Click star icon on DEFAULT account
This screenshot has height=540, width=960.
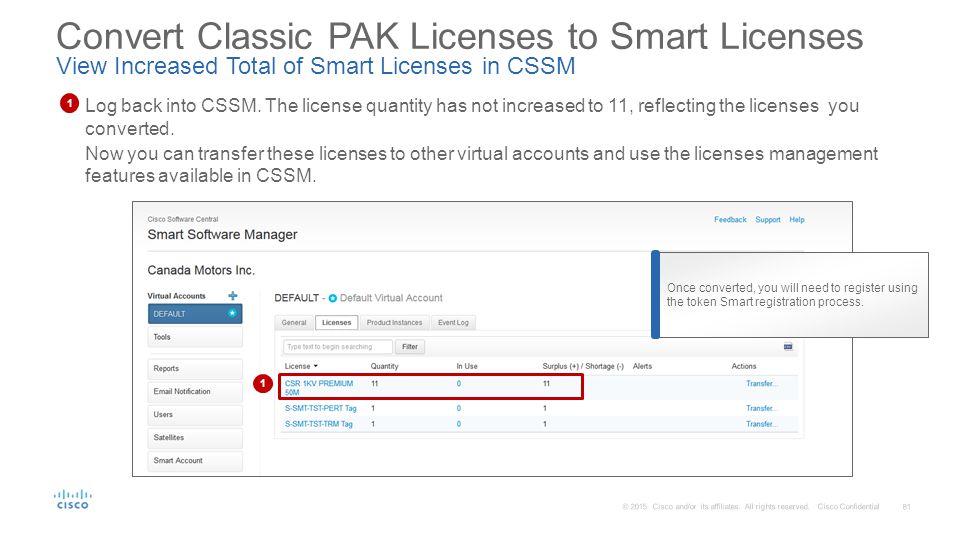point(232,313)
